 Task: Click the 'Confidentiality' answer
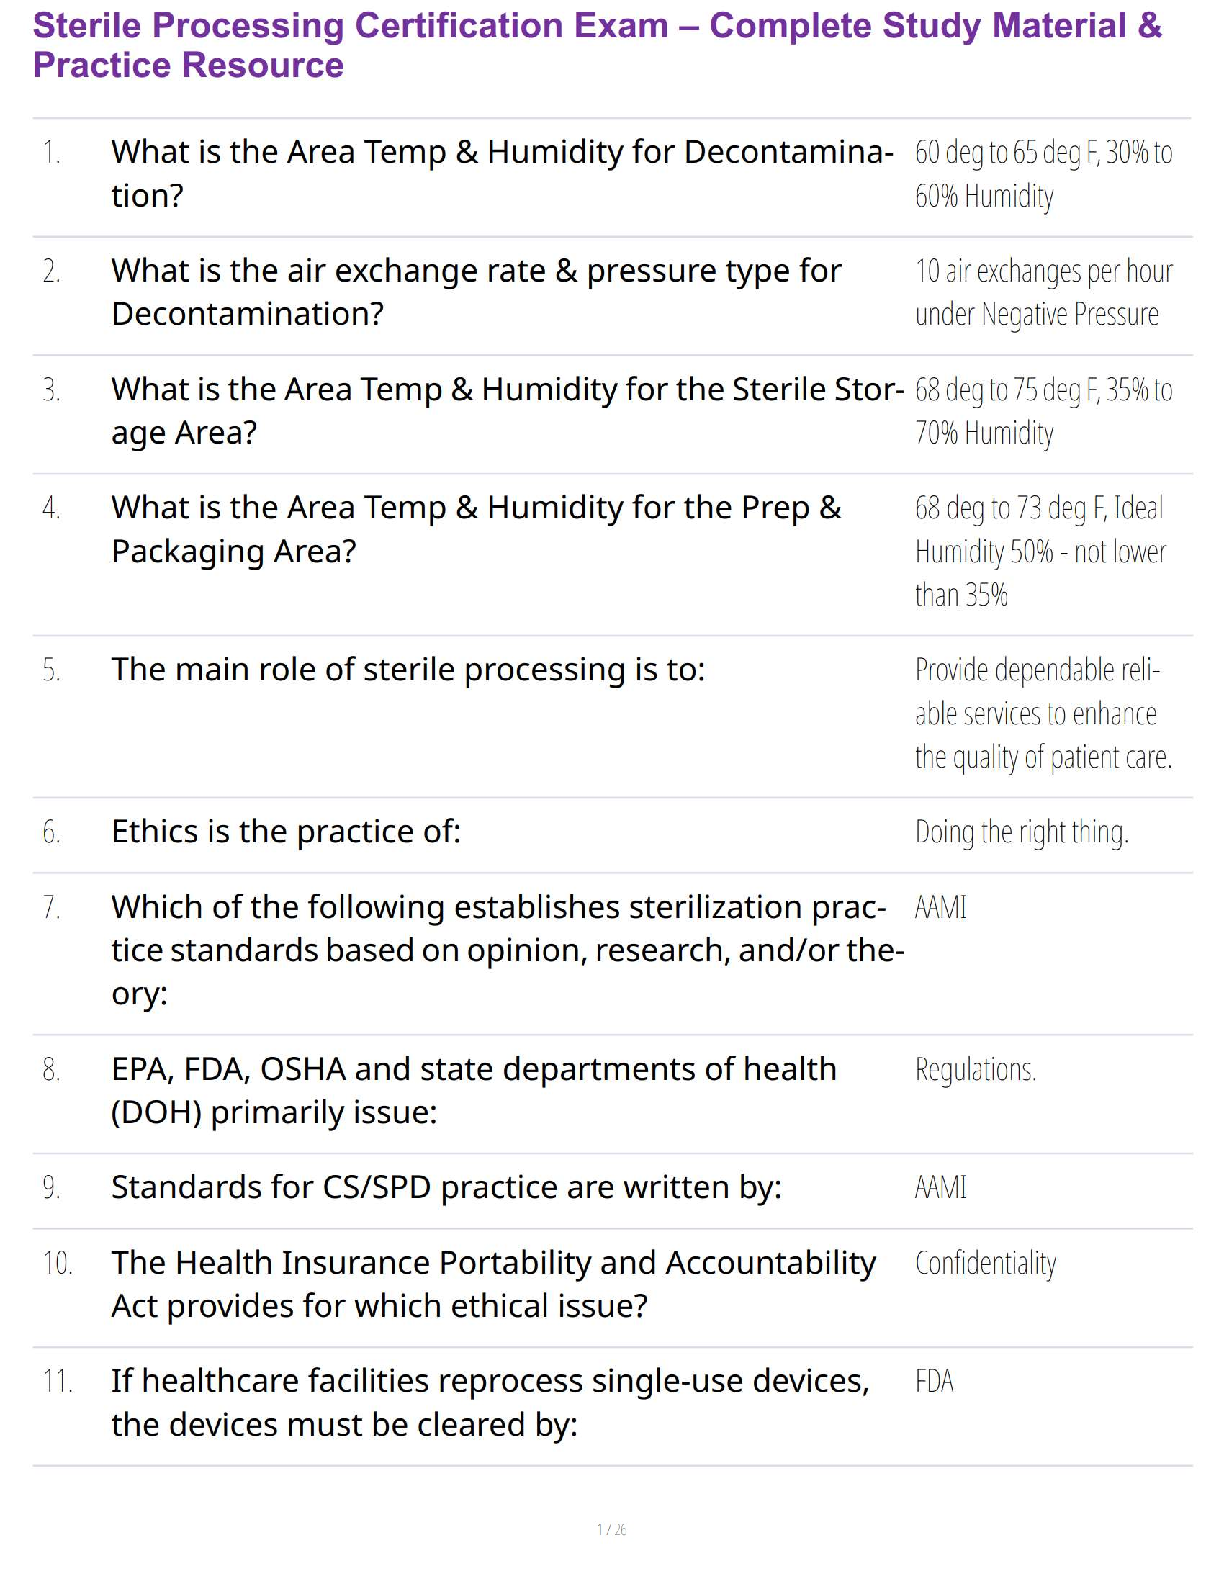coord(985,1263)
